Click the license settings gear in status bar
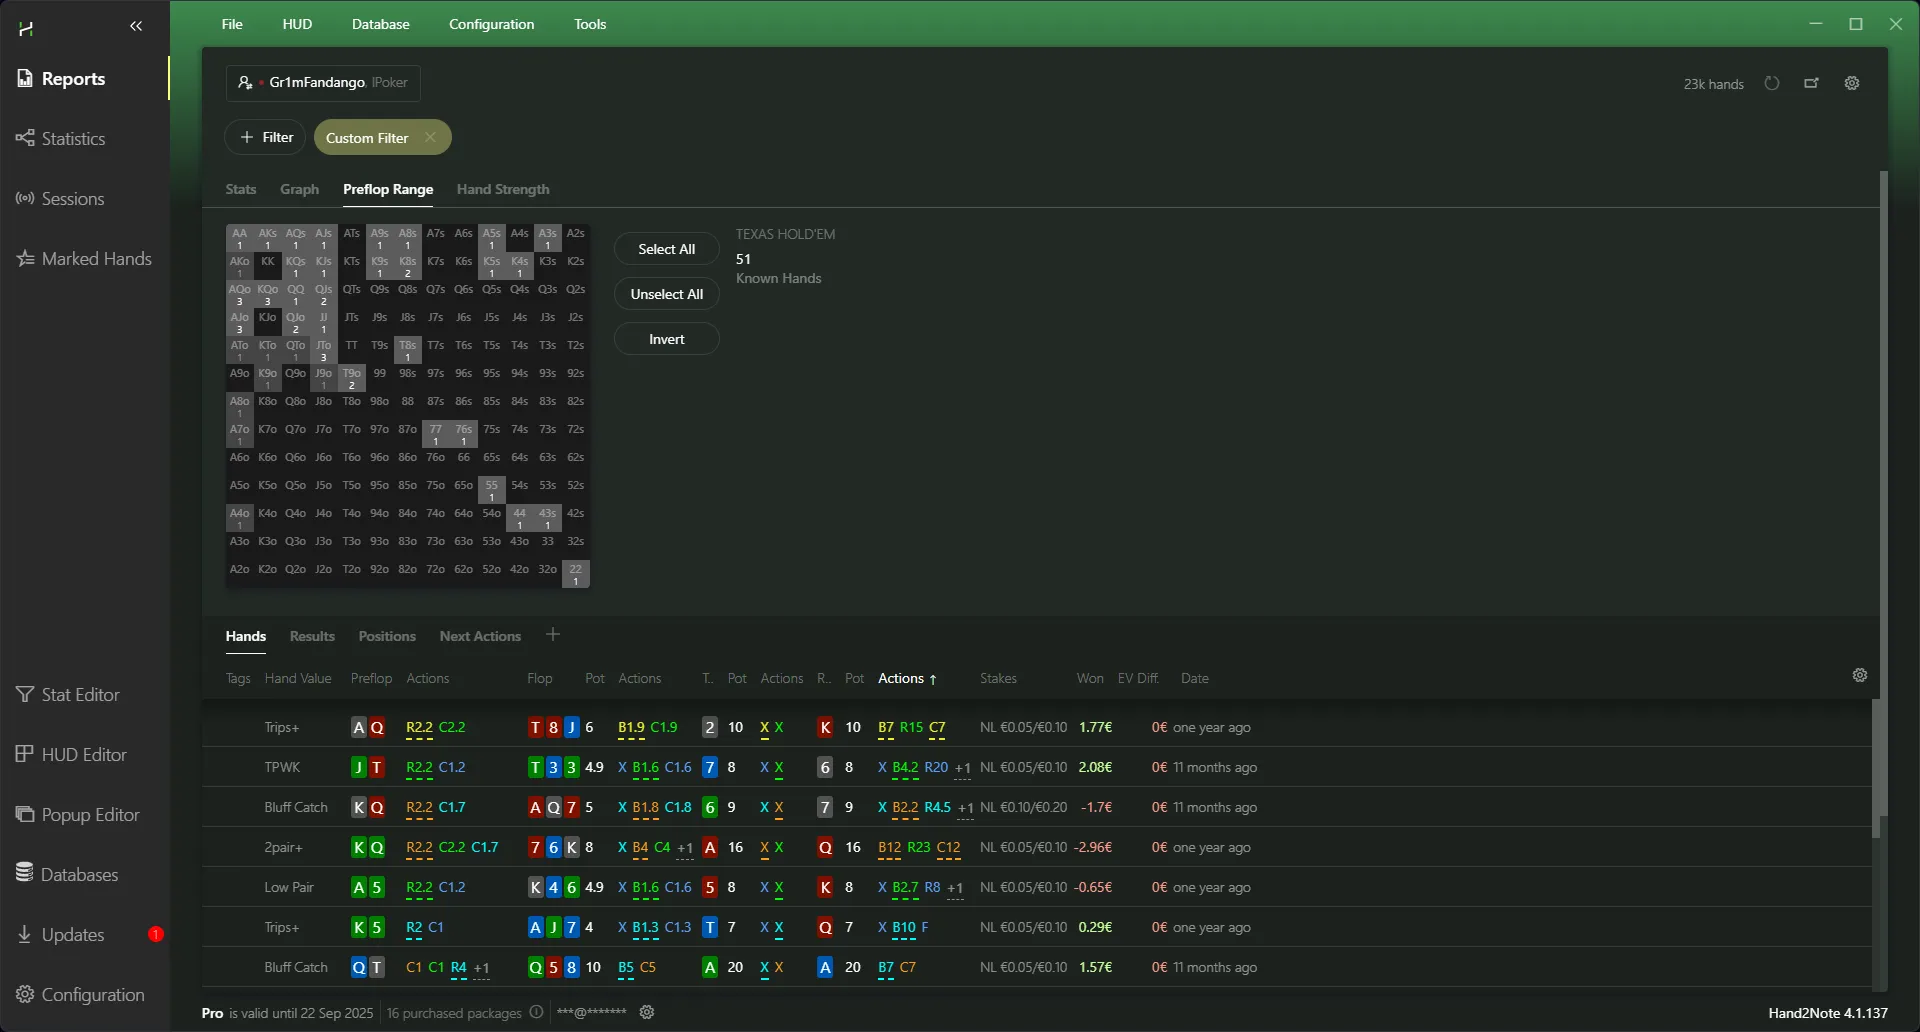1920x1032 pixels. point(647,1012)
